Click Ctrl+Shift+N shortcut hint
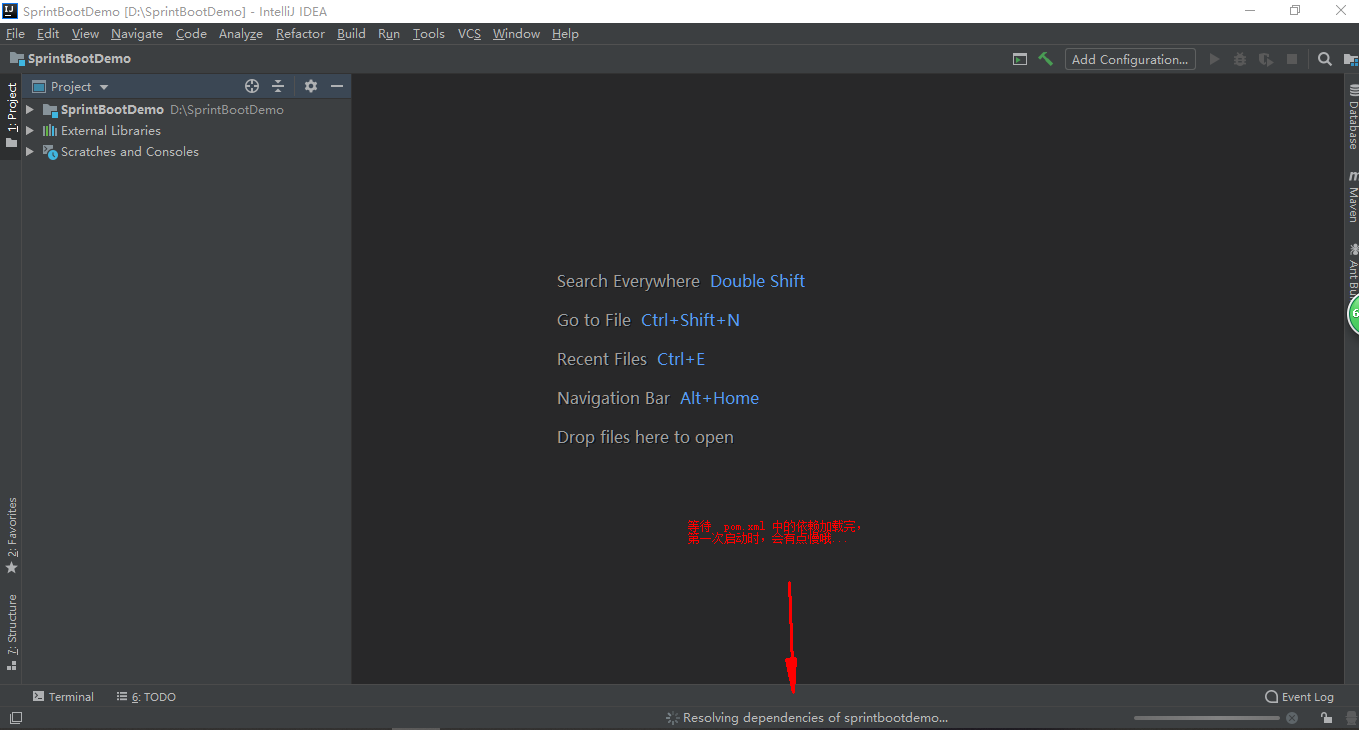1359x730 pixels. [690, 320]
